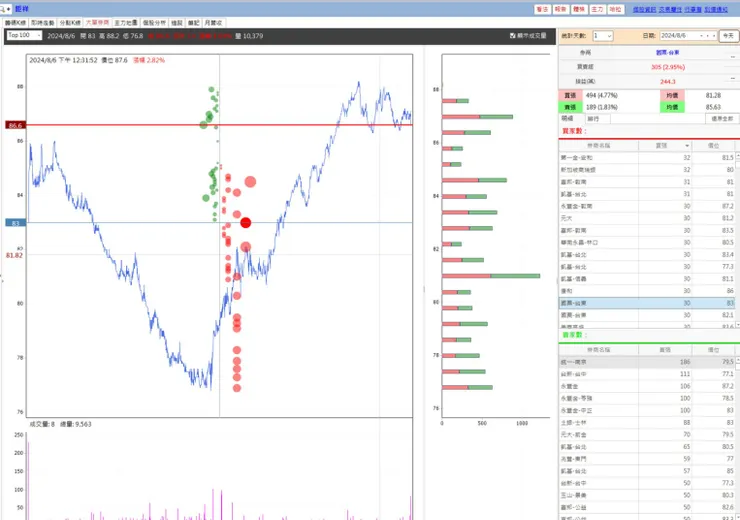Click scroll-up arrow of buyer list
This screenshot has width=740, height=520.
tap(738, 155)
